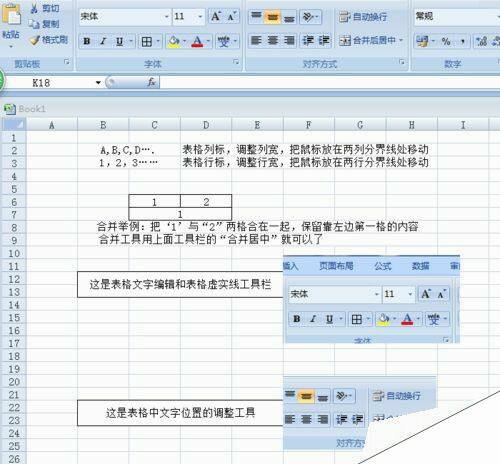Decrease the cell indent
Viewport: 500px width, 464px height.
point(308,41)
